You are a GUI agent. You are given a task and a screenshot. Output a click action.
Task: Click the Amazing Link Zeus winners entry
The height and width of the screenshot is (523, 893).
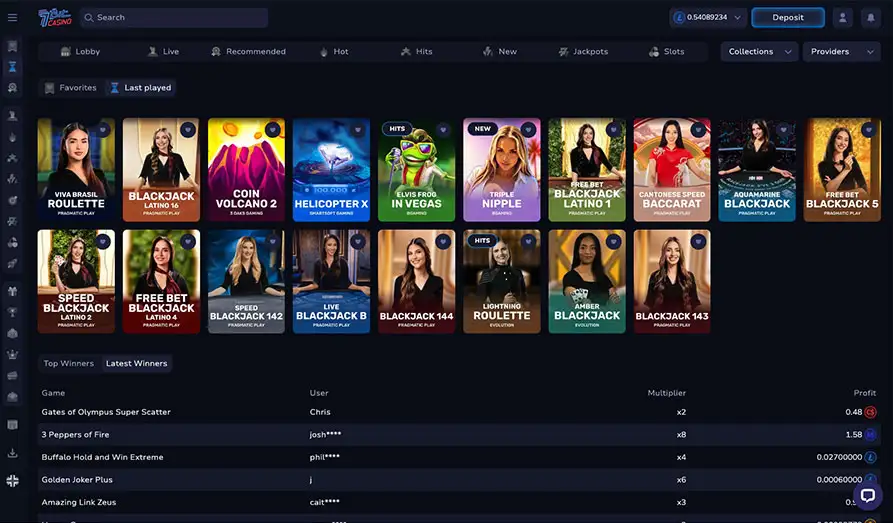459,502
